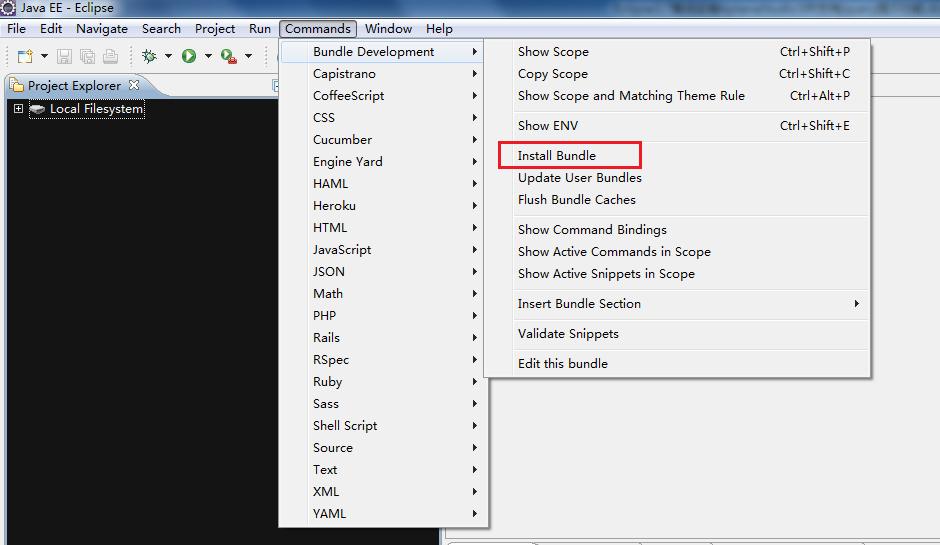The height and width of the screenshot is (545, 940).
Task: Select Bundle Development in Commands menu
Action: (383, 52)
